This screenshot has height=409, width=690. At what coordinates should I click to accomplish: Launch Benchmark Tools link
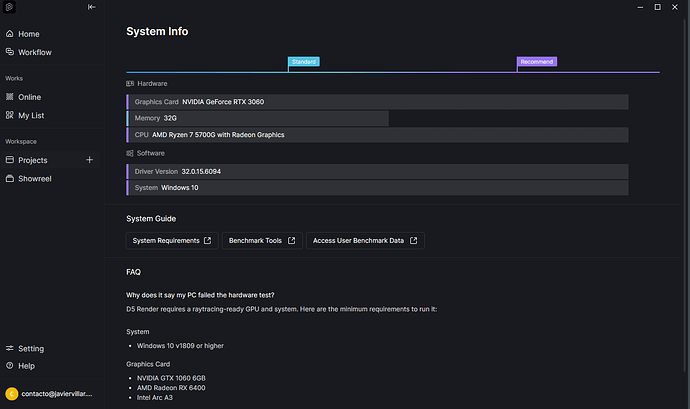[262, 240]
